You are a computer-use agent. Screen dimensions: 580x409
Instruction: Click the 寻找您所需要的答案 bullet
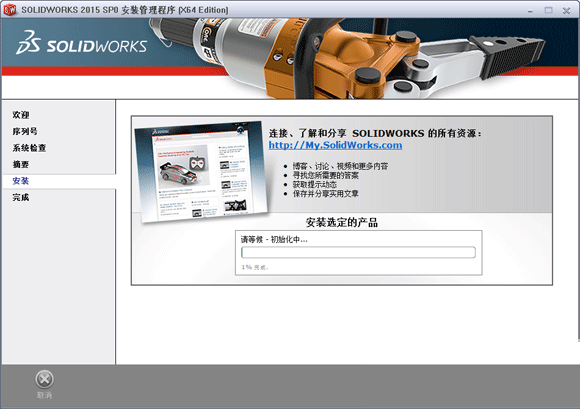click(326, 175)
